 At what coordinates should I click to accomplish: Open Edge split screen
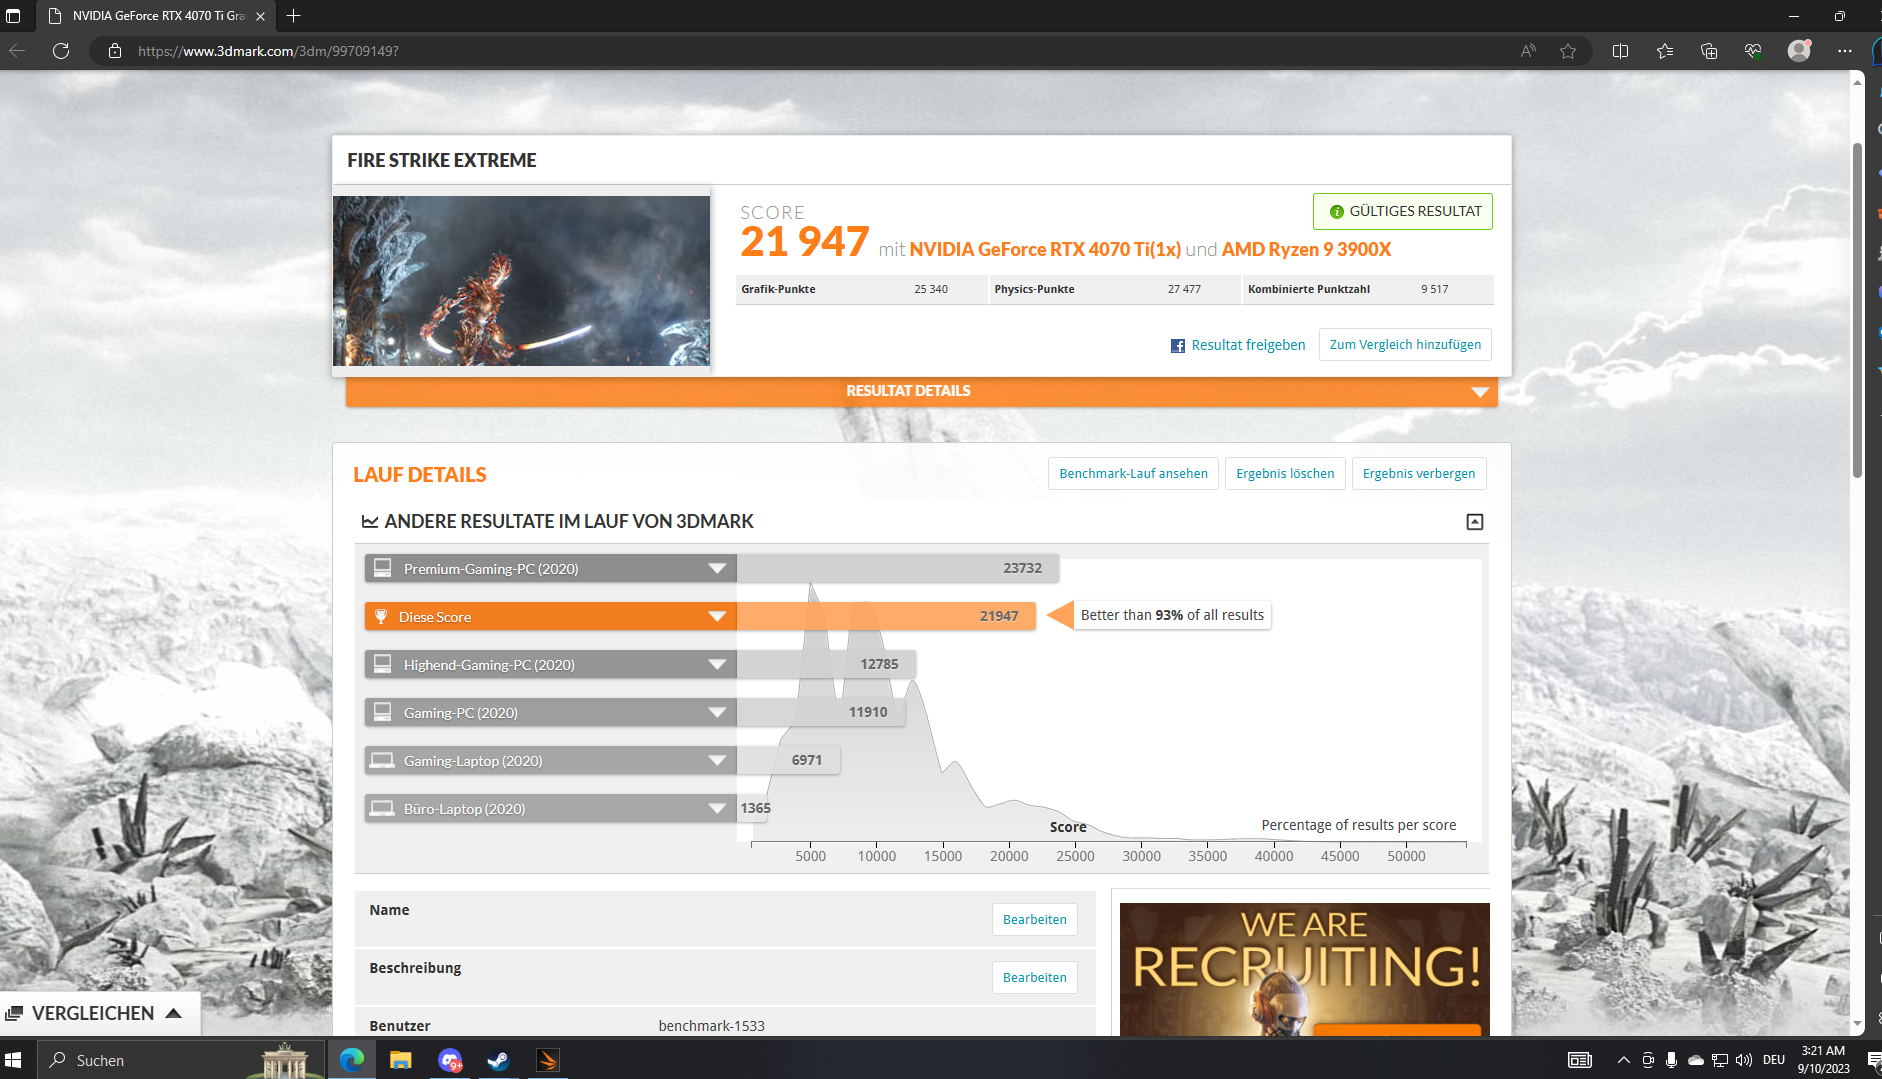(x=1621, y=51)
